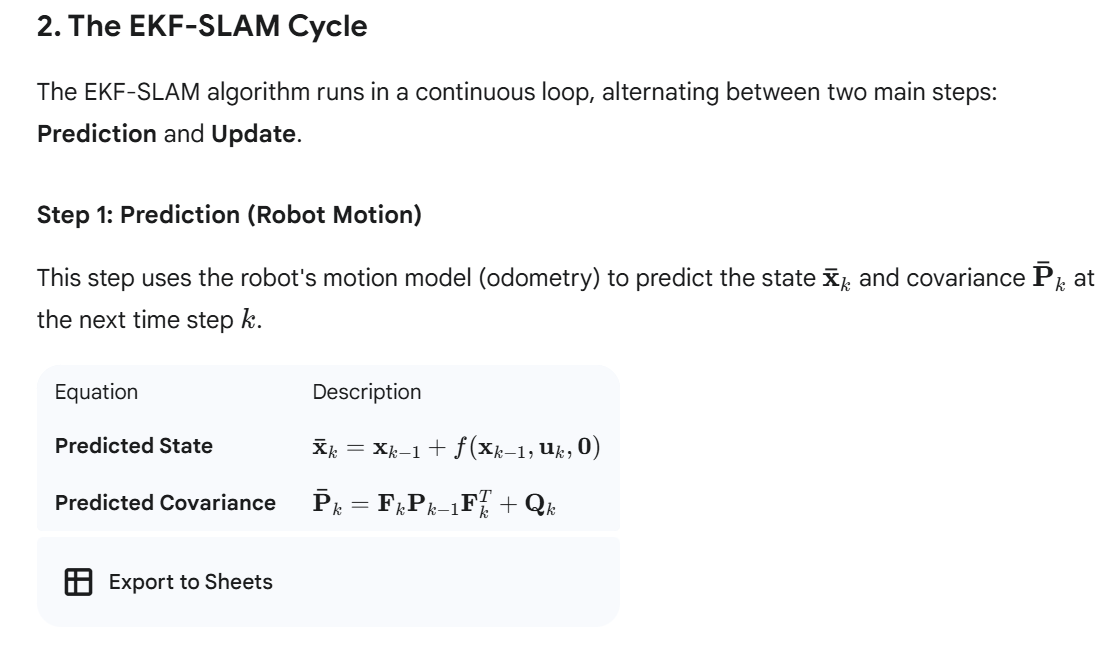Screen dimensions: 1114x651
Task: Click the Export to Sheets table icon
Action: tap(77, 581)
